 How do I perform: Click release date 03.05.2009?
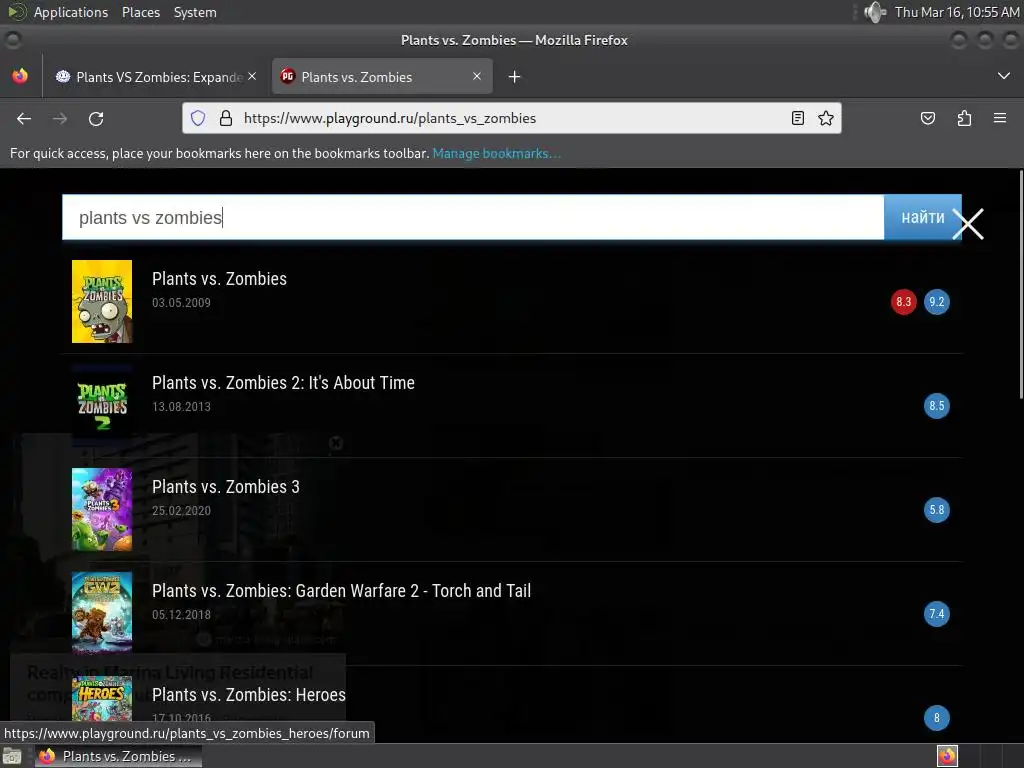click(x=182, y=302)
